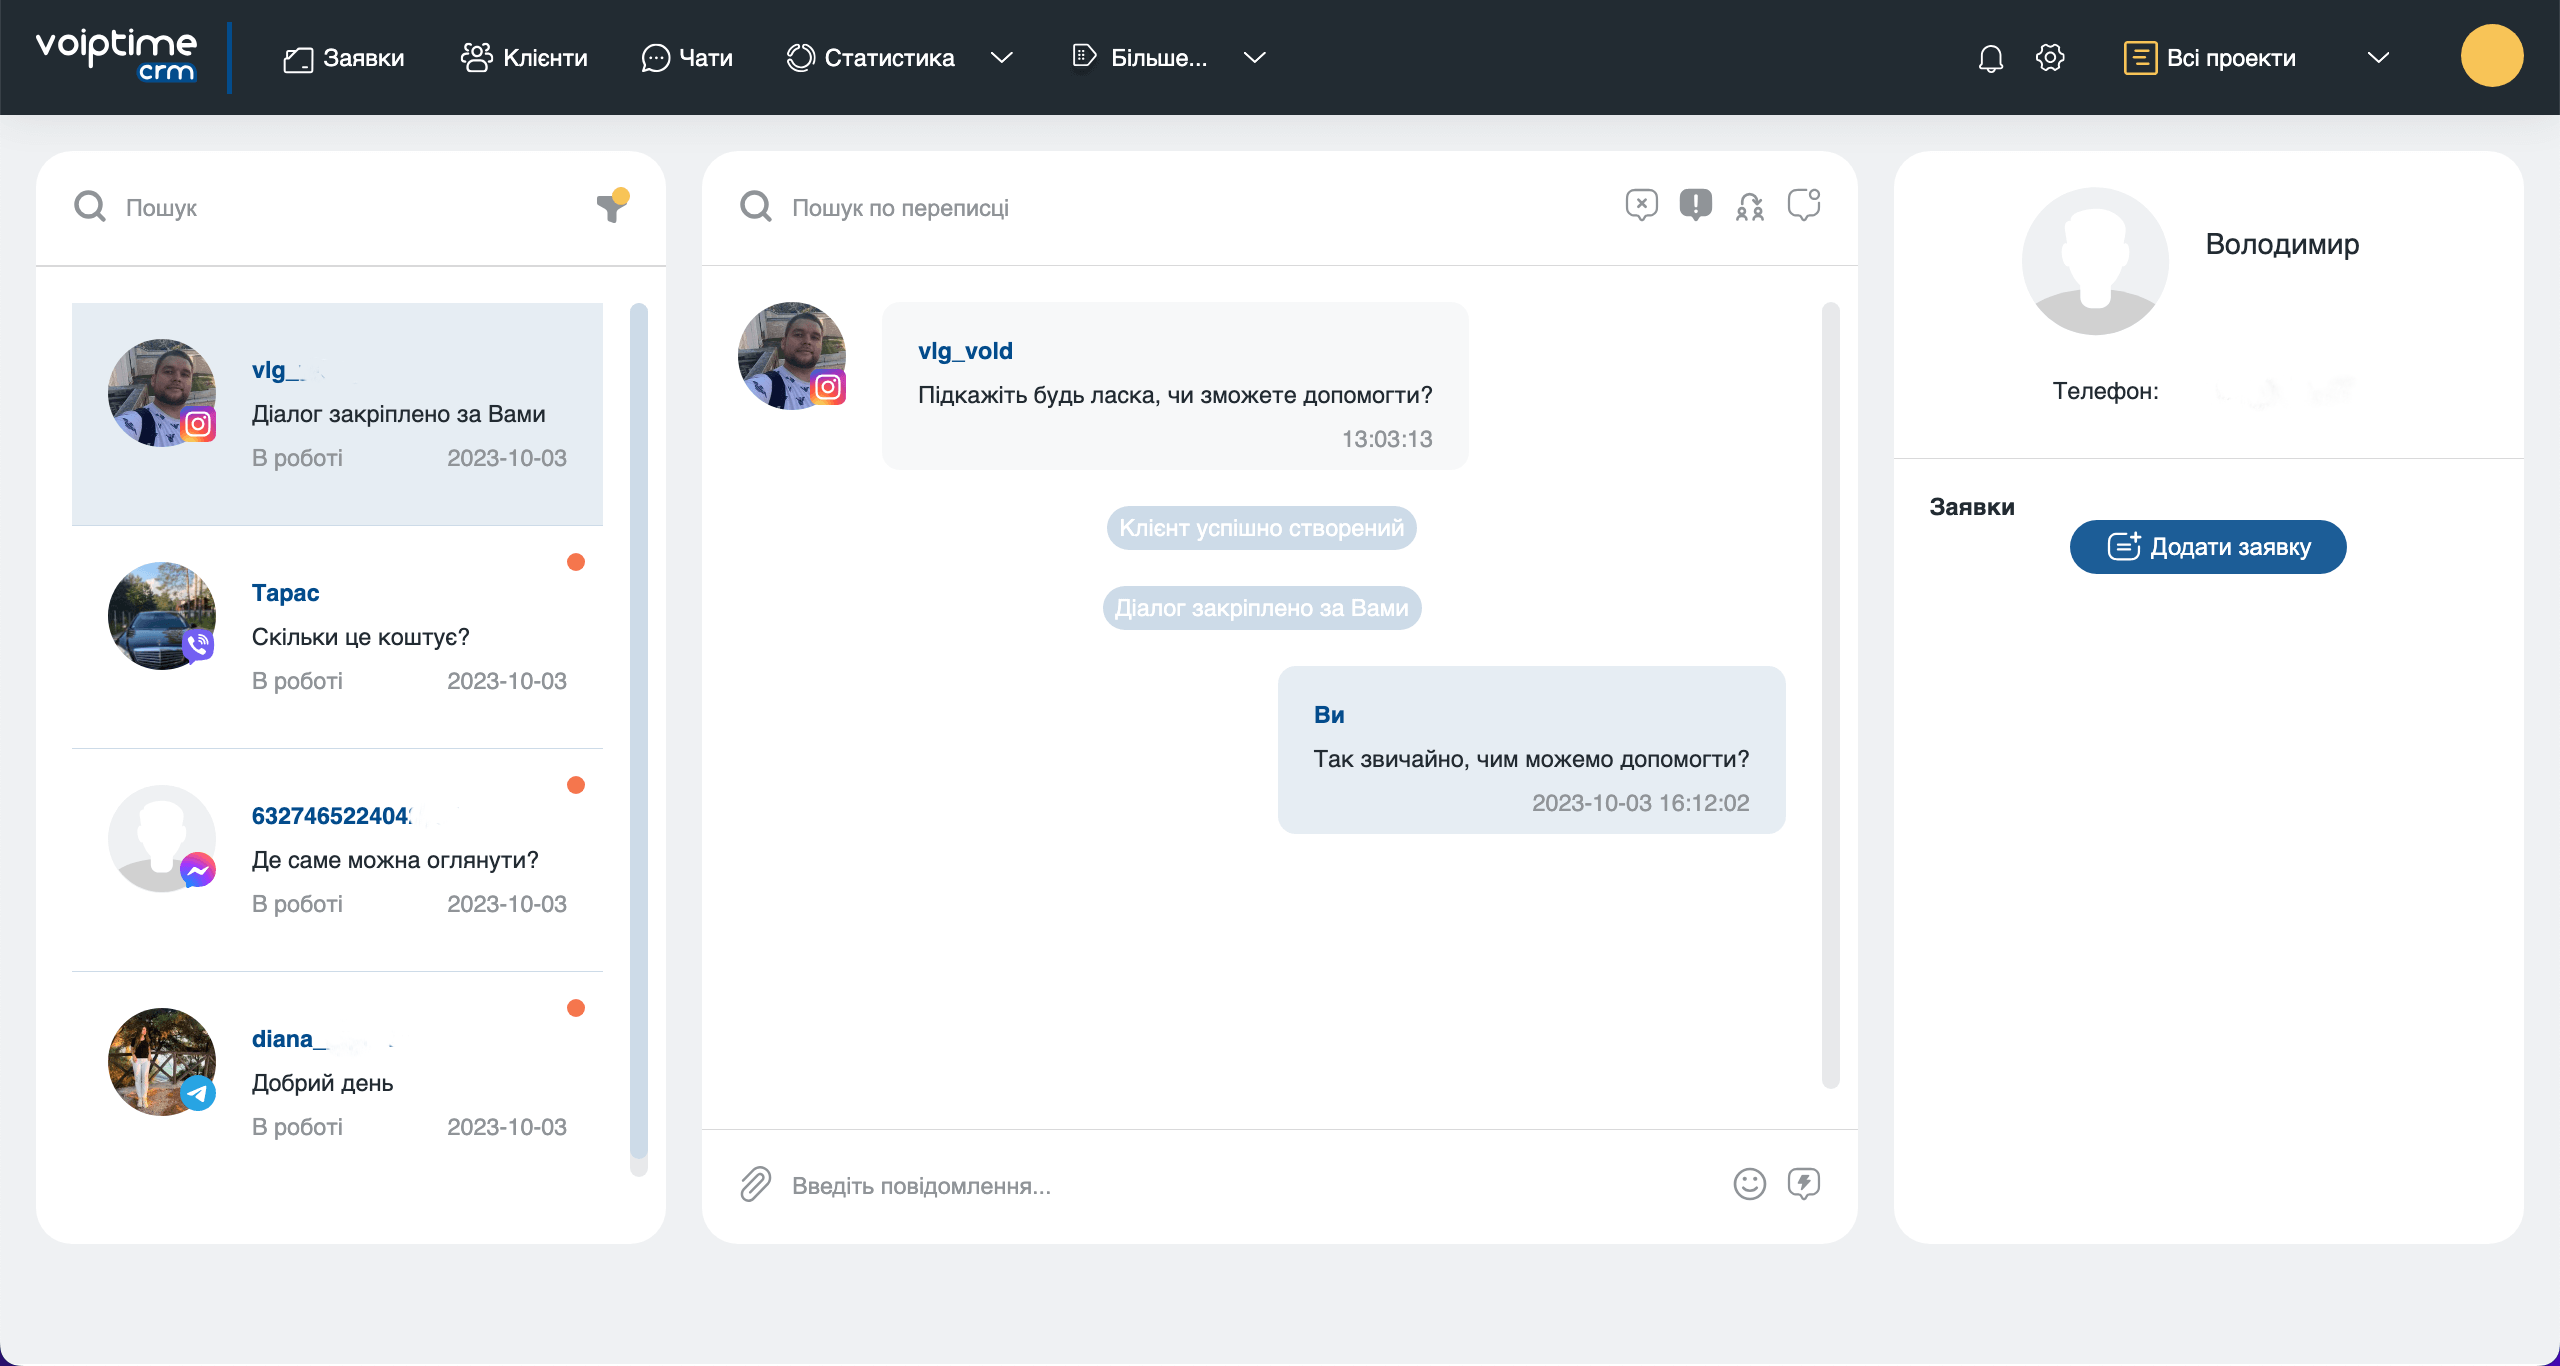Click the Додати заявку button
This screenshot has height=1366, width=2560.
pyautogui.click(x=2208, y=547)
